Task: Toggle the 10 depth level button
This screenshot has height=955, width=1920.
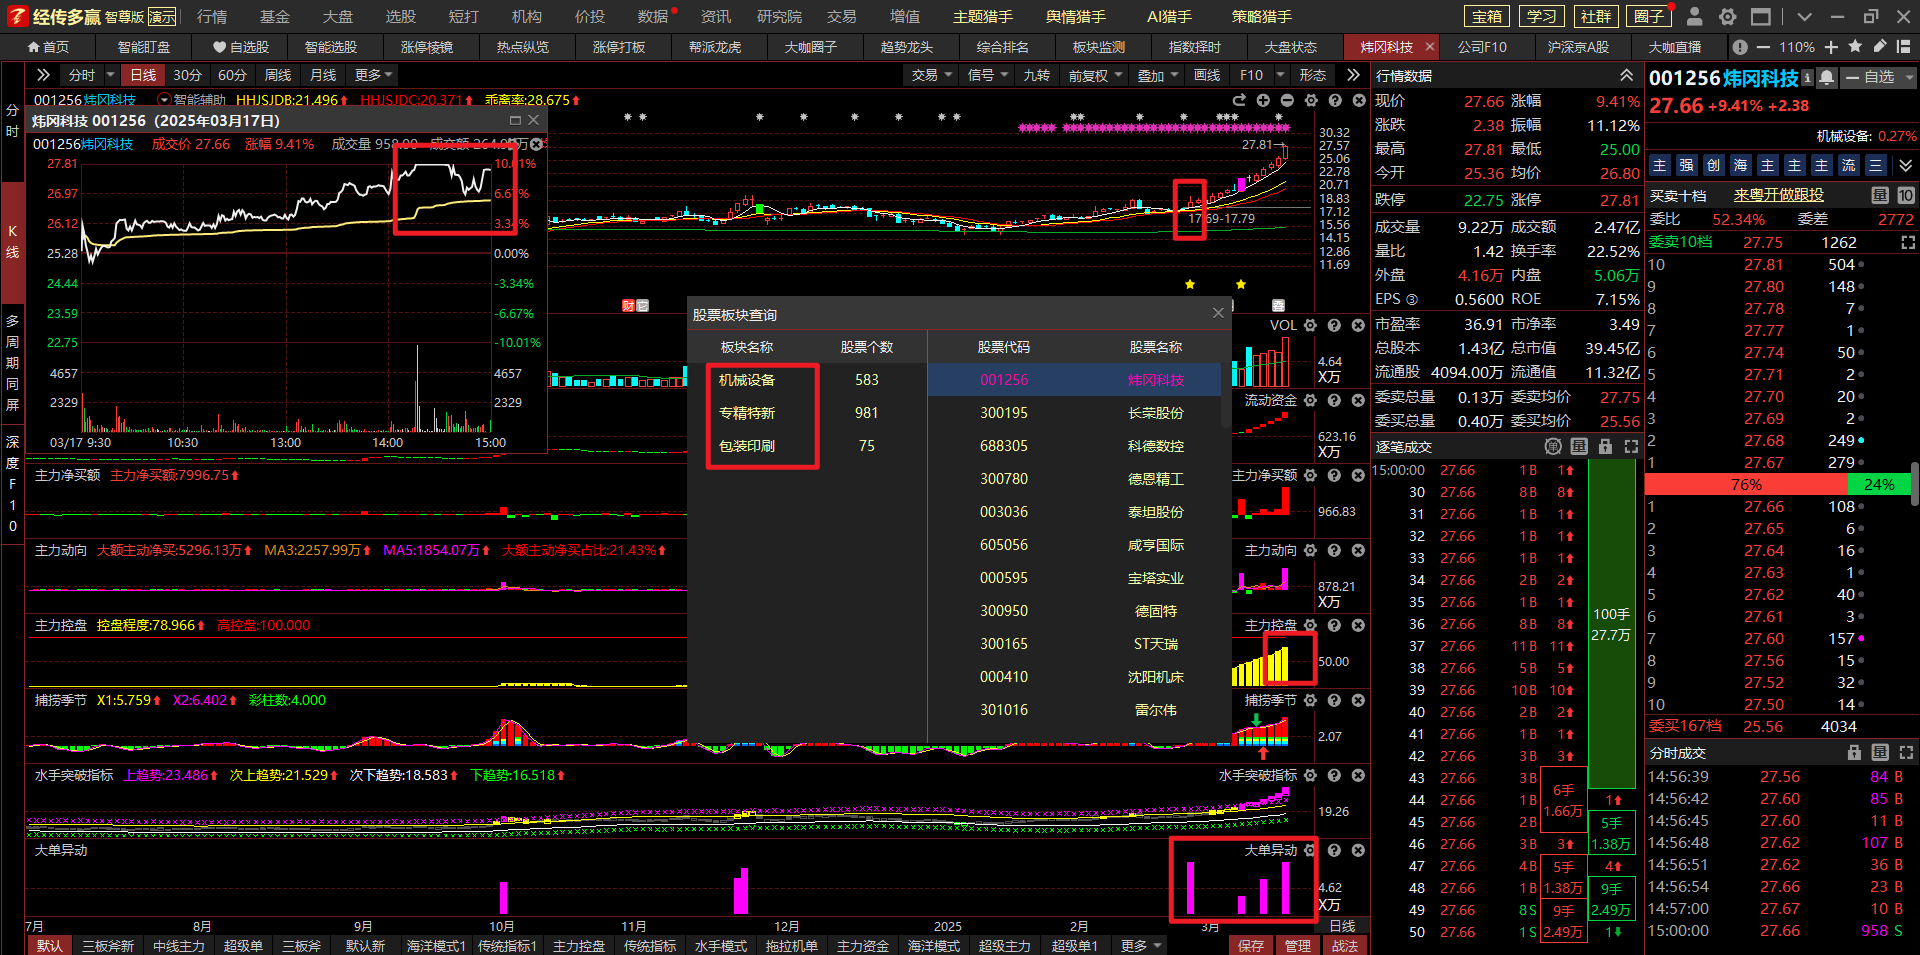Action: pyautogui.click(x=1905, y=195)
